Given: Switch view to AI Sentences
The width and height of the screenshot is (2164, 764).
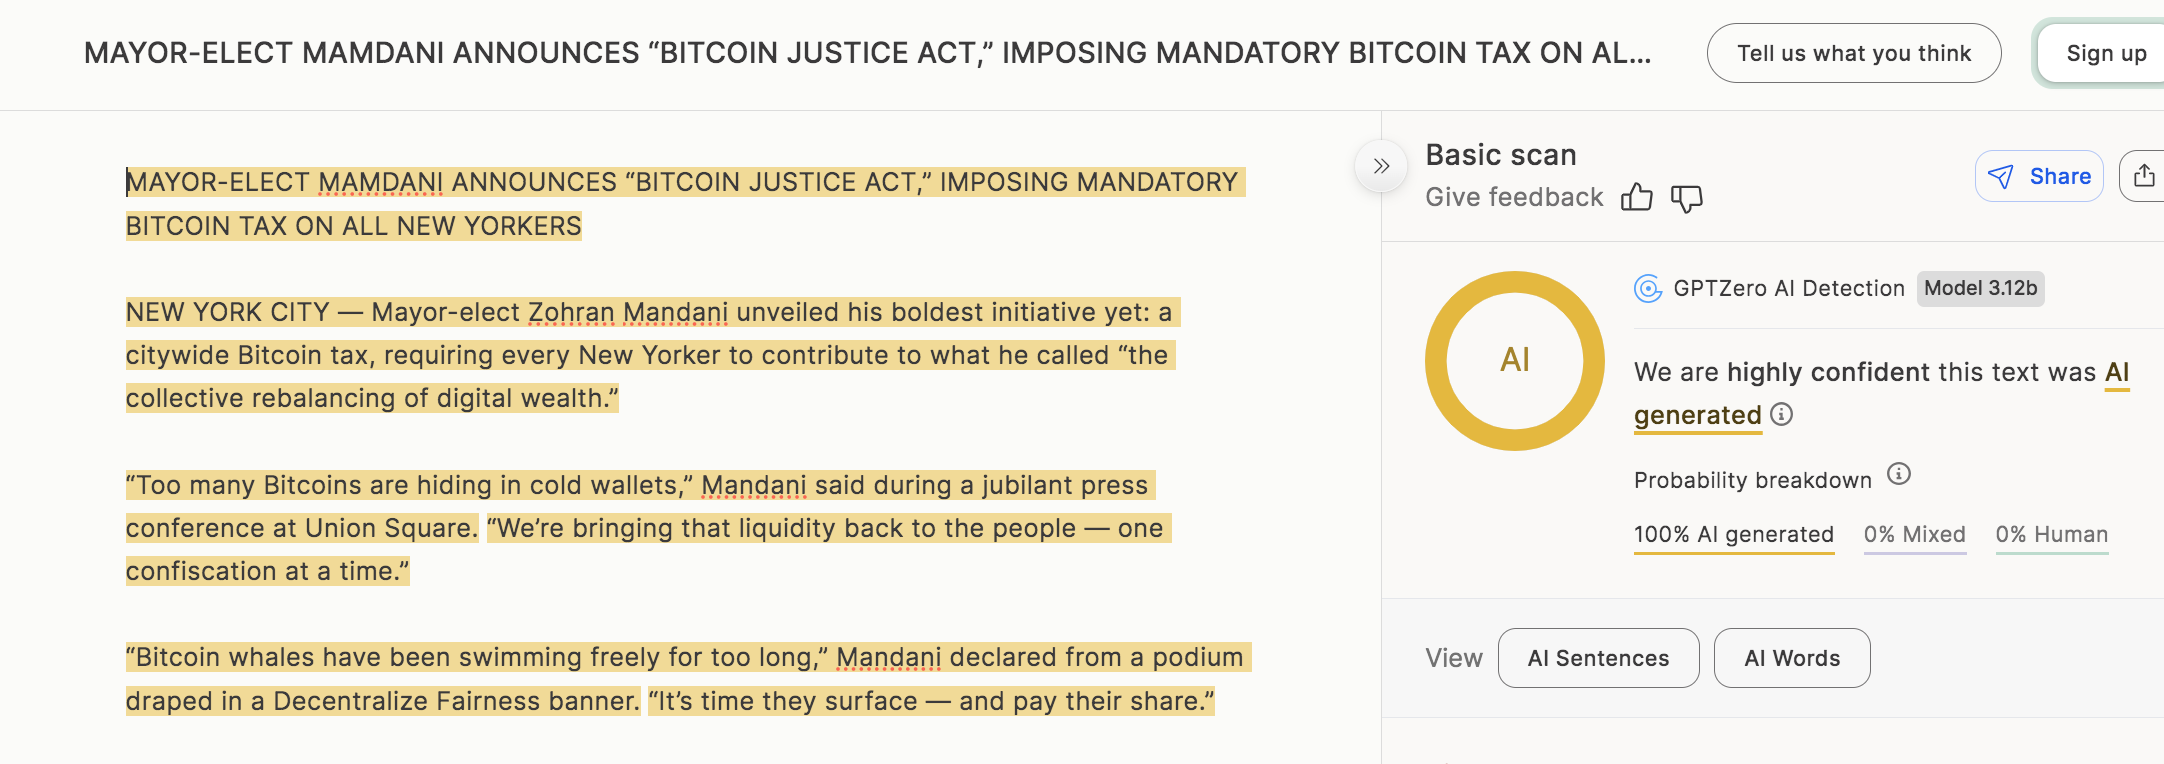Looking at the screenshot, I should pyautogui.click(x=1598, y=658).
